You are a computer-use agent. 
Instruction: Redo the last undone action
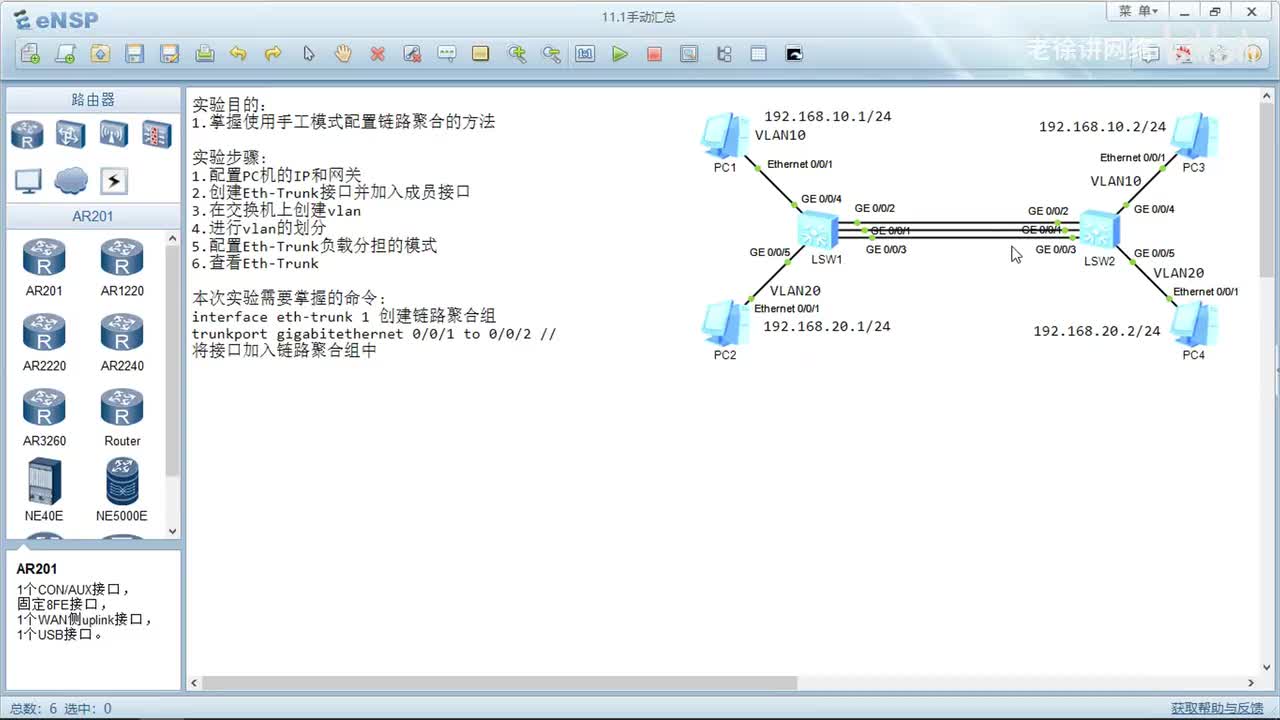coord(273,54)
